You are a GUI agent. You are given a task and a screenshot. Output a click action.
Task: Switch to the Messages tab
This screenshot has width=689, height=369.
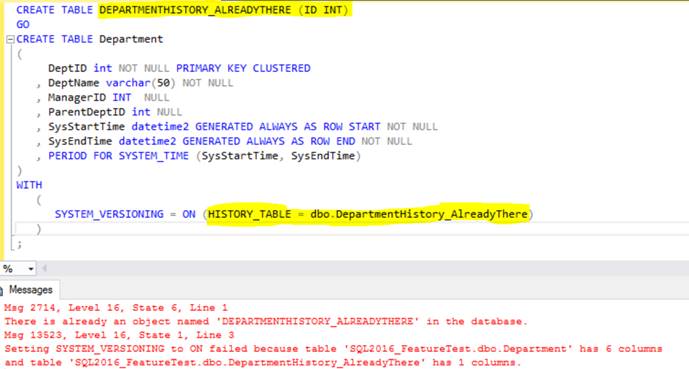click(x=30, y=290)
